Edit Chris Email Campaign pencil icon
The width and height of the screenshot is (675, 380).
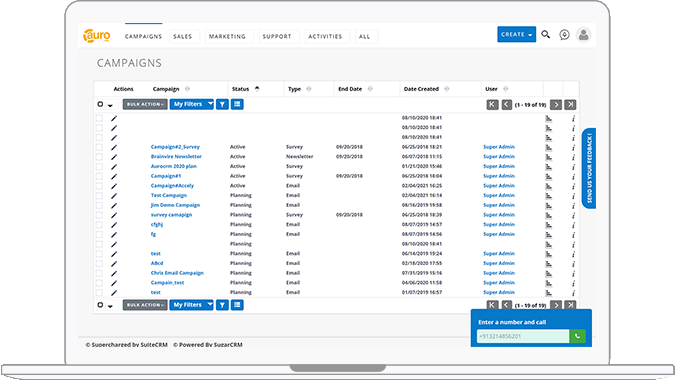tap(114, 273)
